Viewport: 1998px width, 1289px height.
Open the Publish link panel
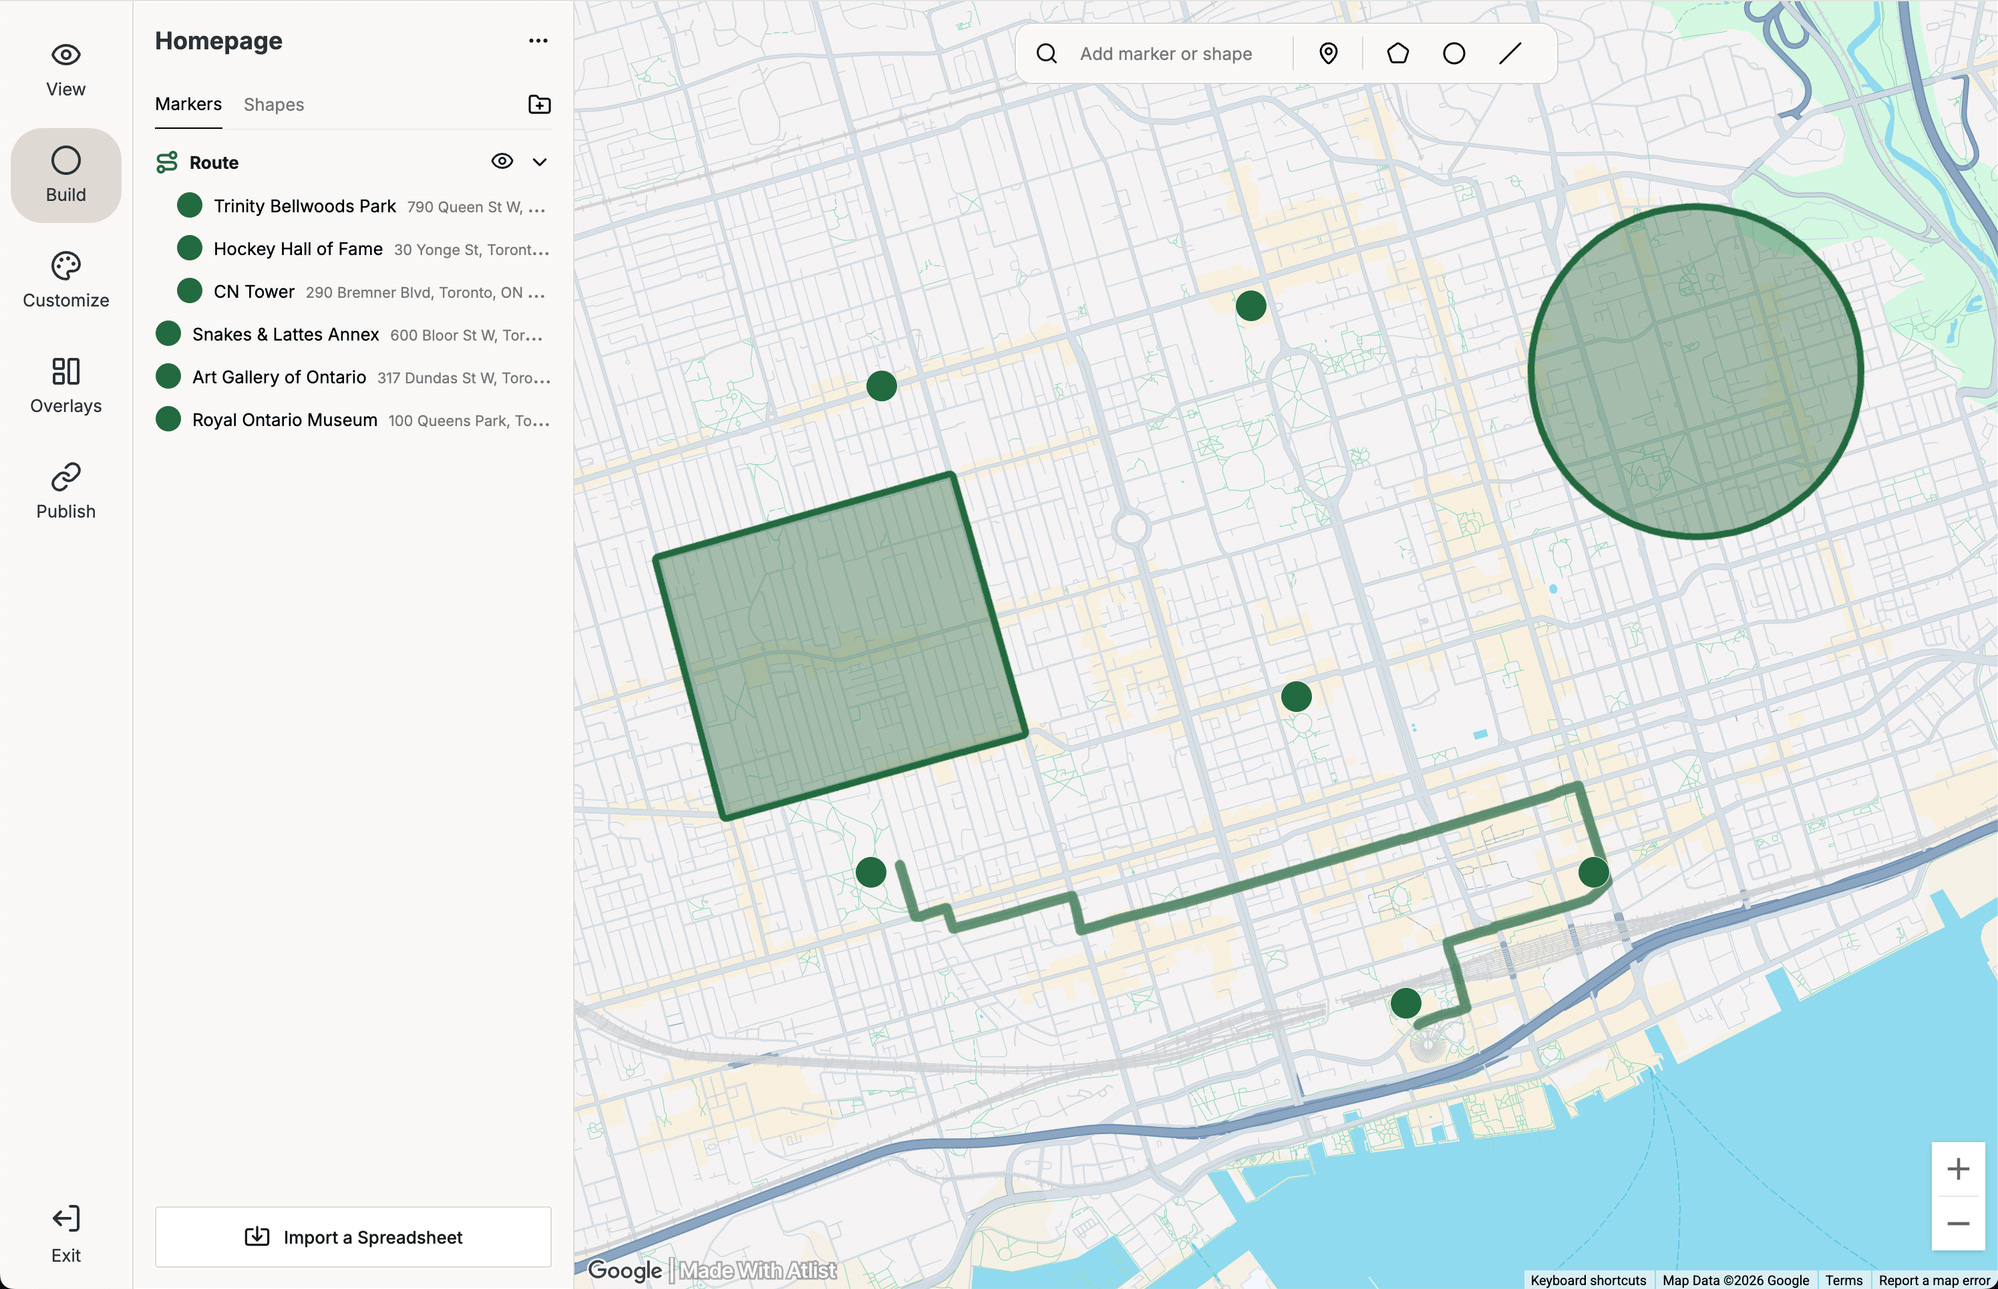point(66,492)
